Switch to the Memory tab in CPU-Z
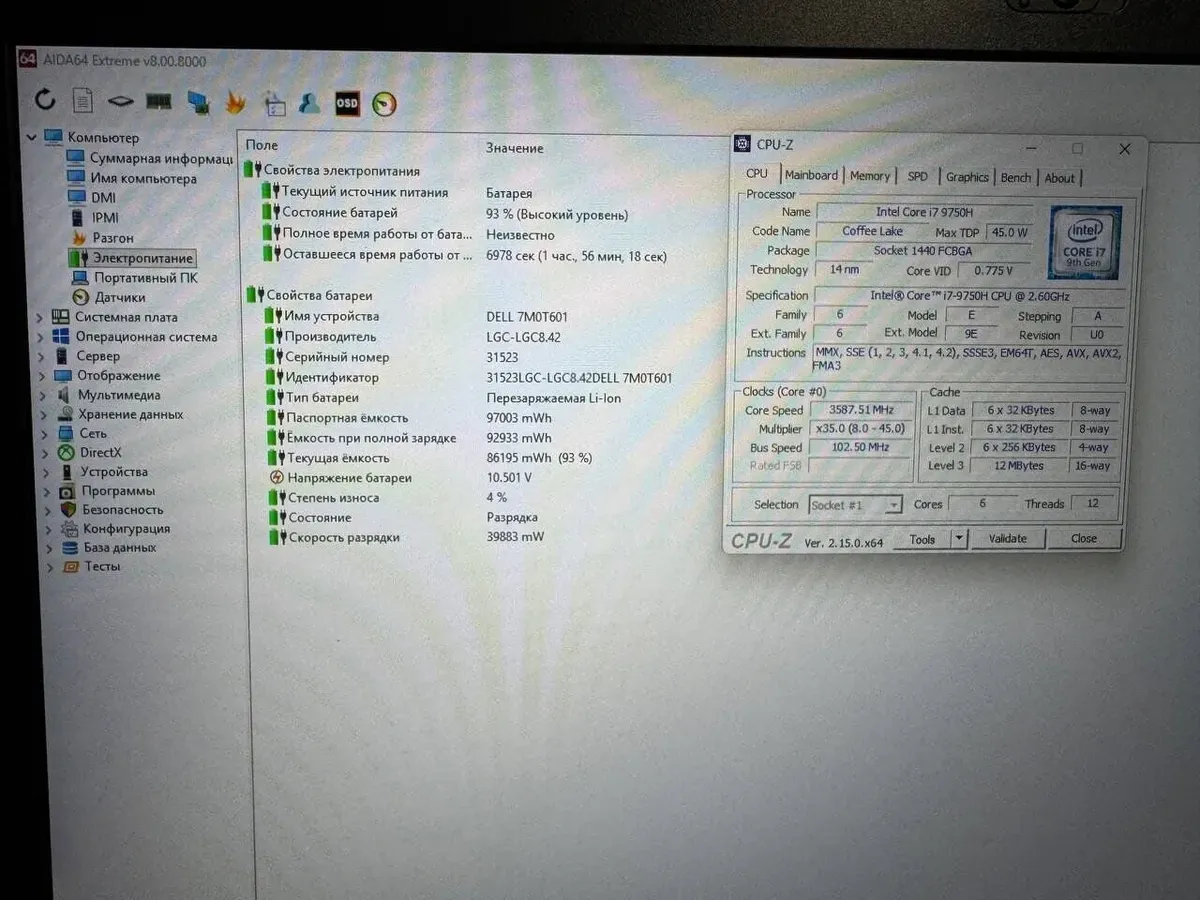 (x=869, y=176)
